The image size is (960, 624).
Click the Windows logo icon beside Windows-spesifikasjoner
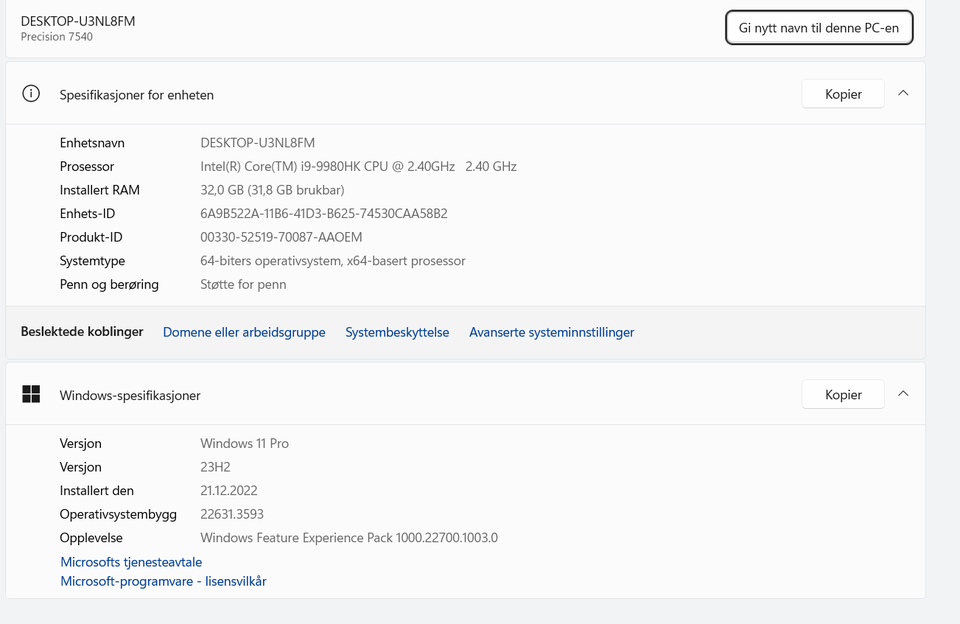31,394
